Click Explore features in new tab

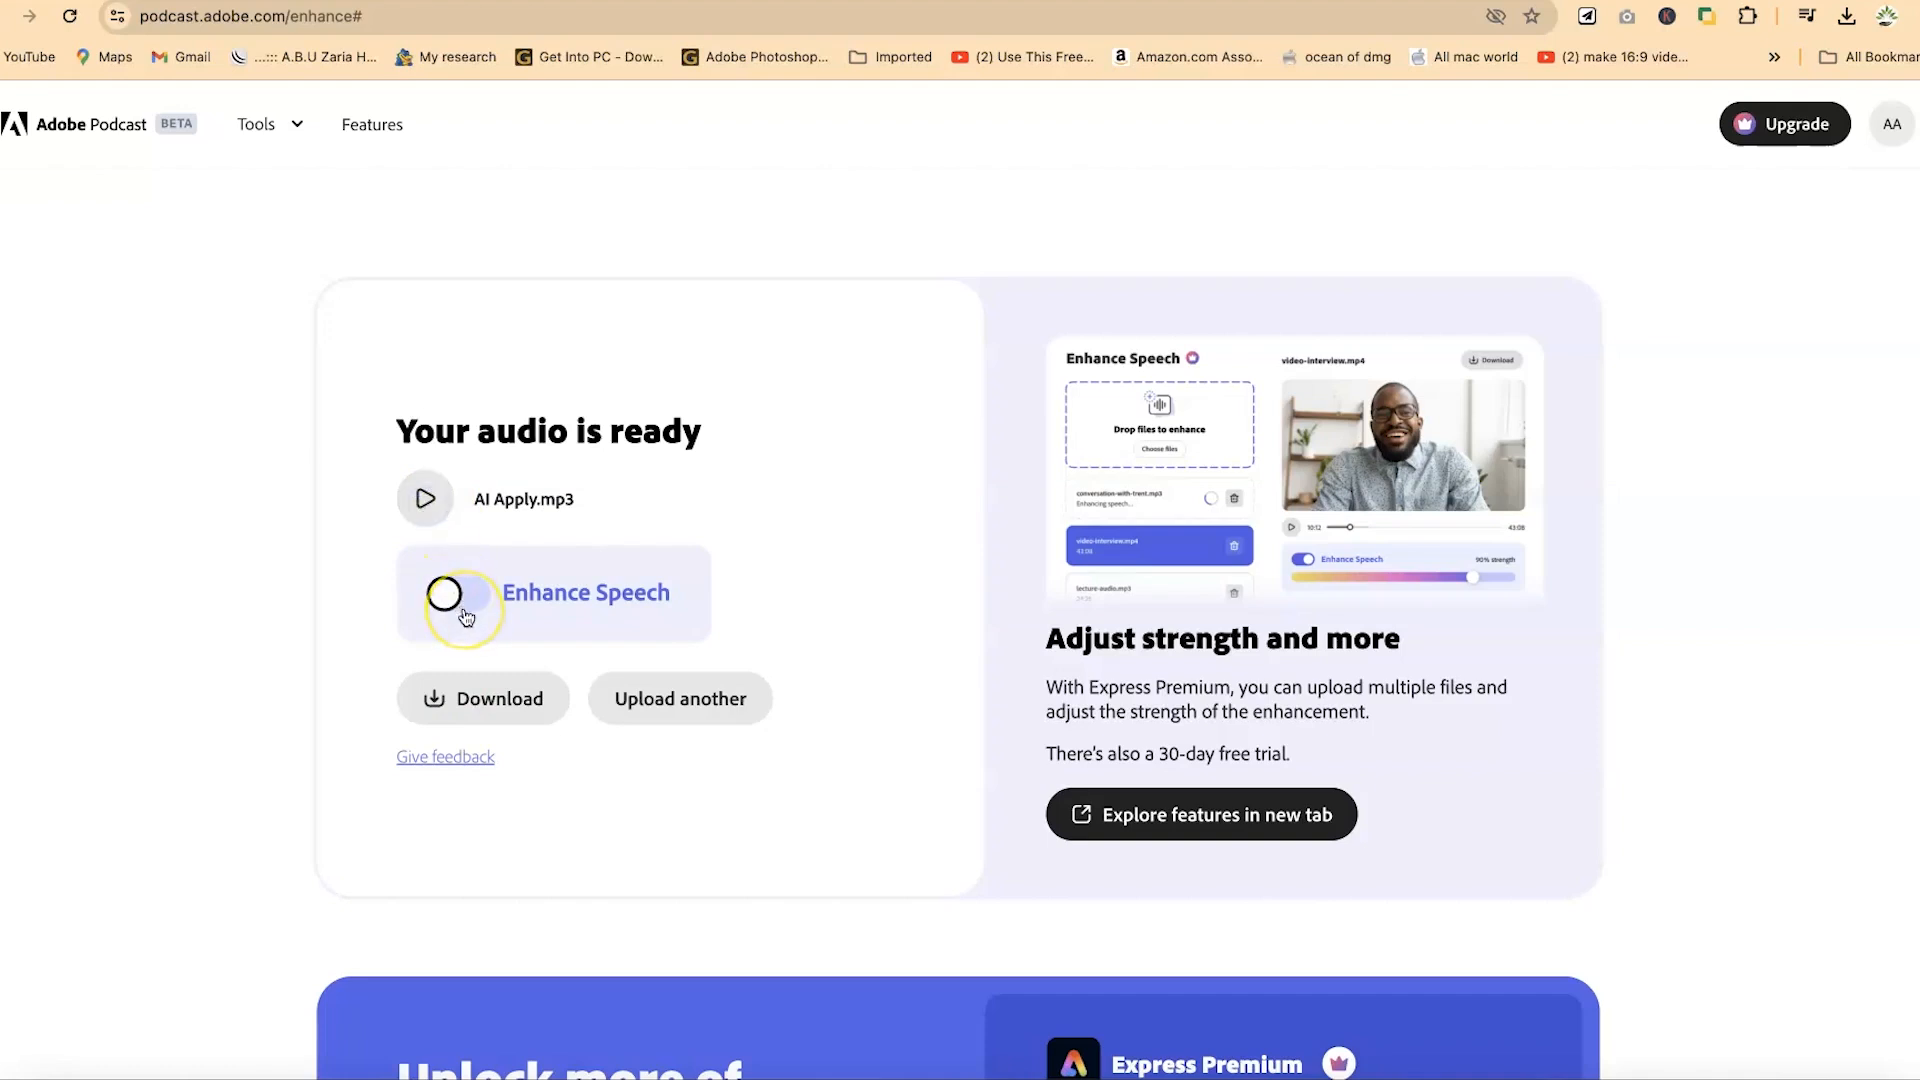point(1201,815)
